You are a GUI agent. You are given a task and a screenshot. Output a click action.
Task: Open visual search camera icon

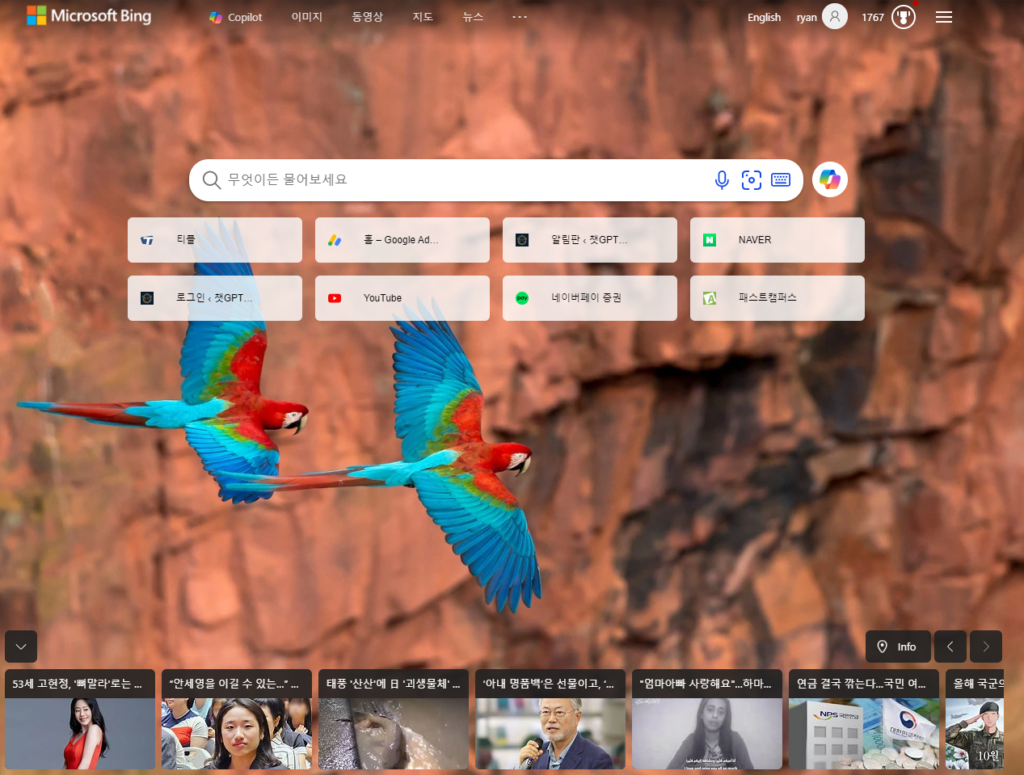pos(751,180)
